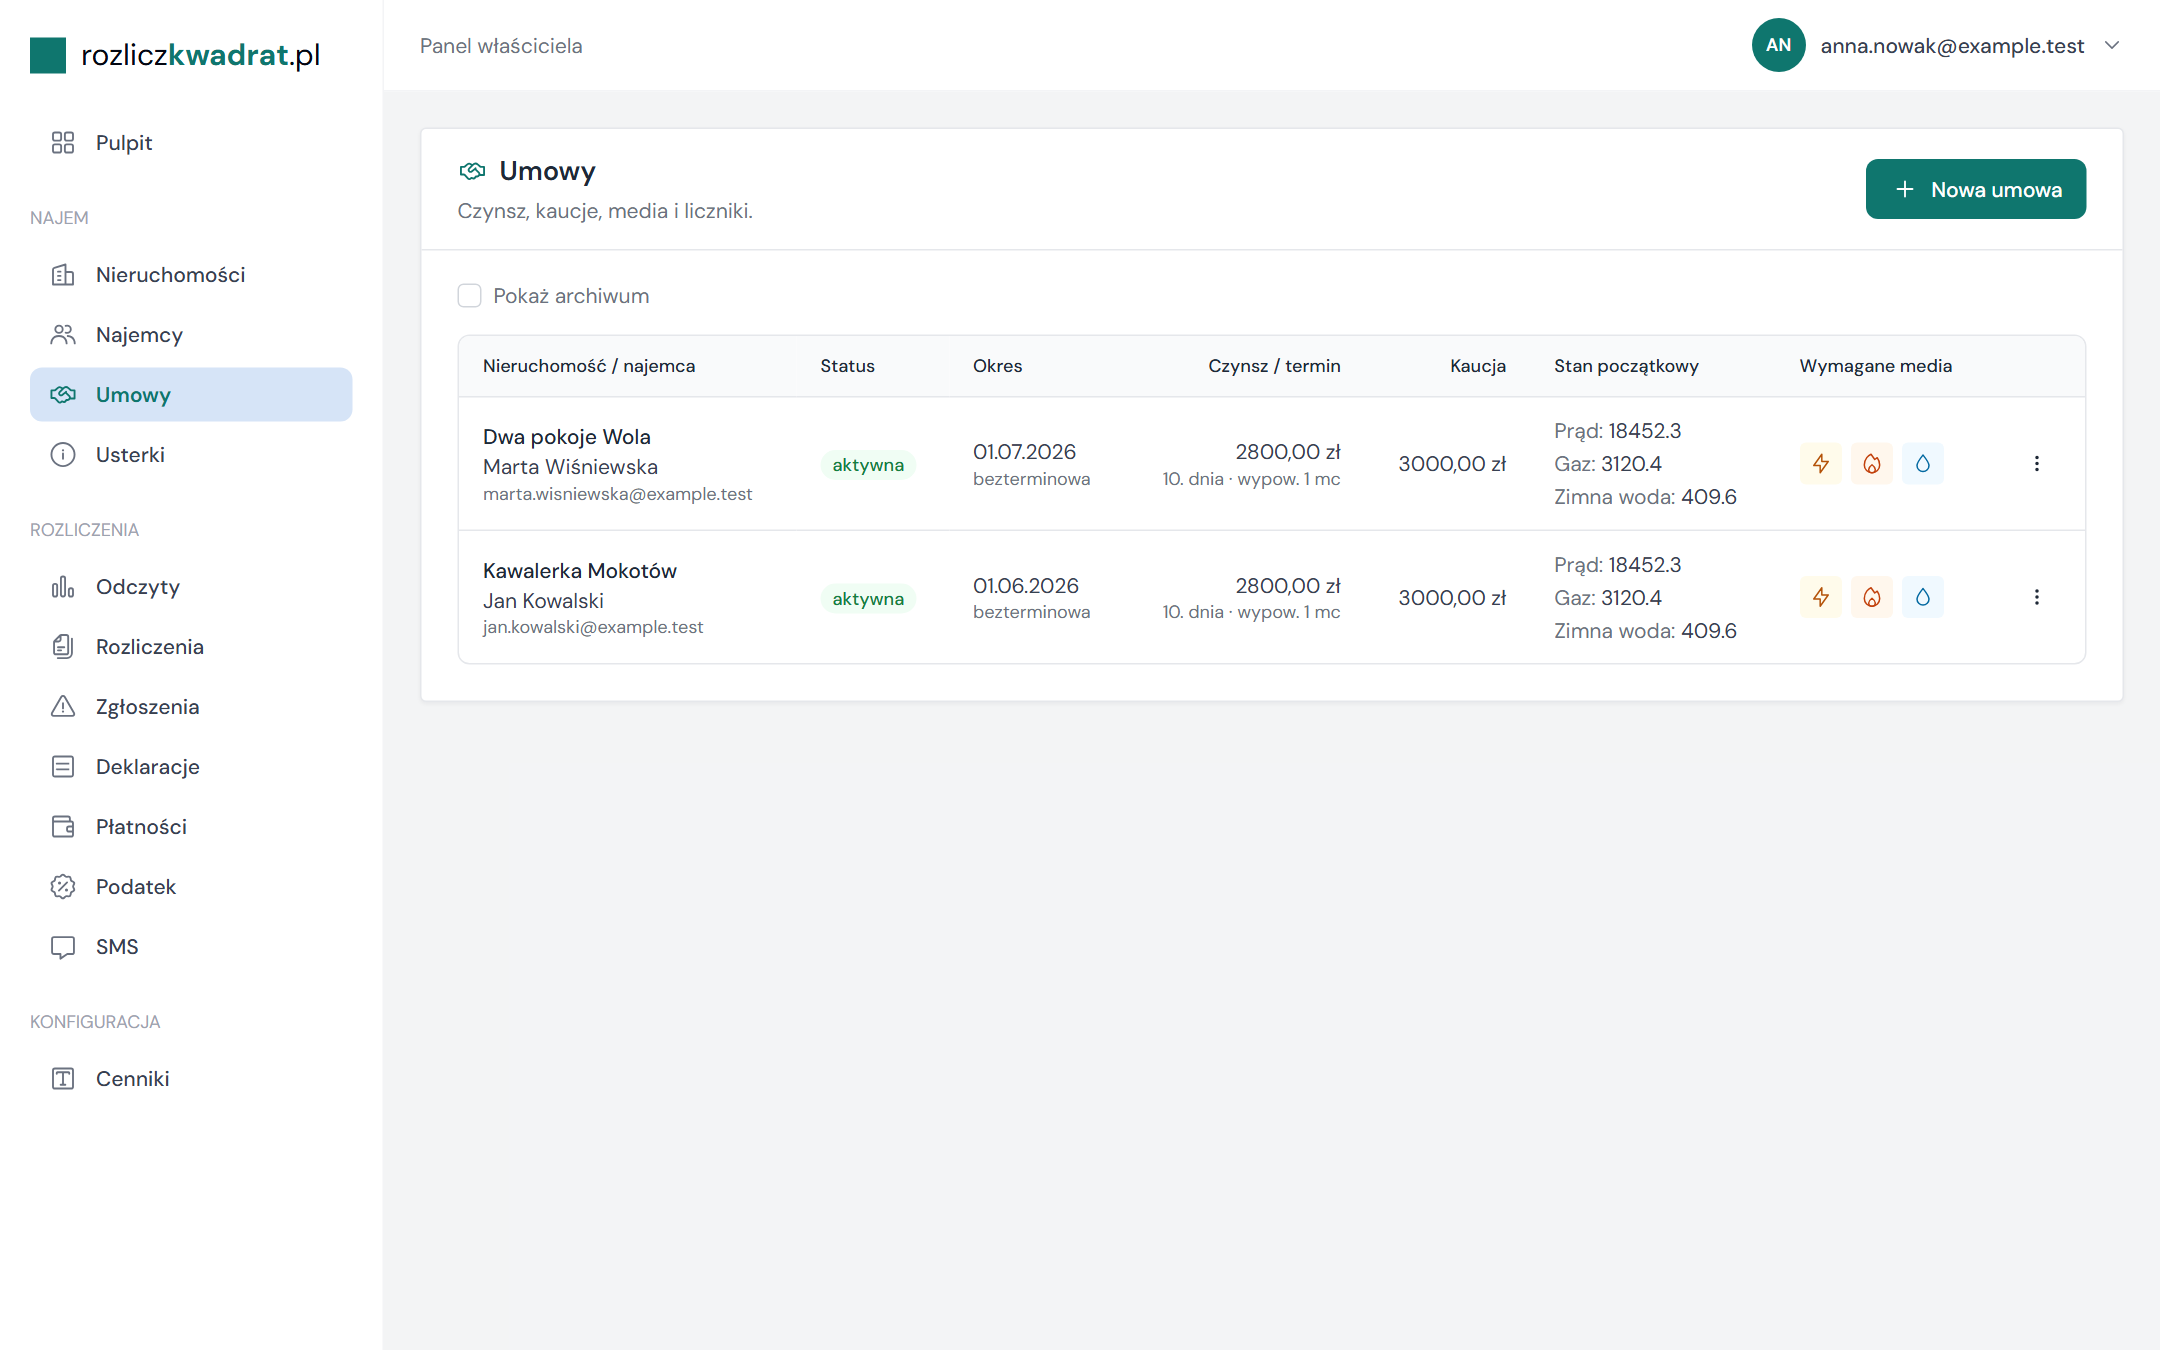Click electricity media icon for Dwa pokoje Wola
The height and width of the screenshot is (1350, 2160).
click(1821, 464)
